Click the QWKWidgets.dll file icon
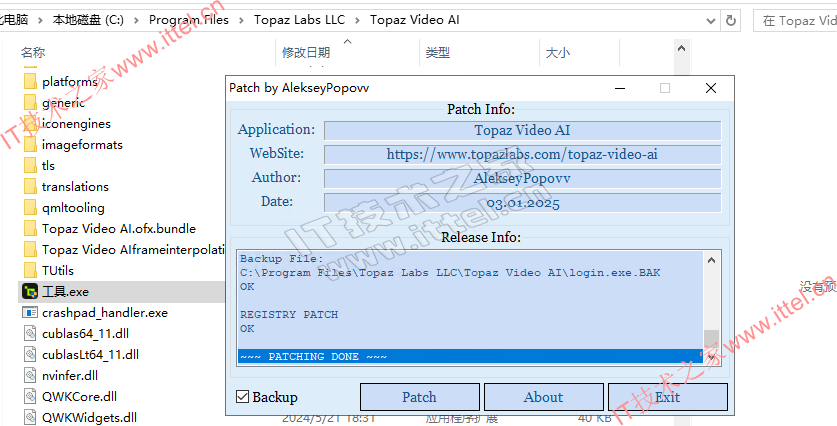The image size is (837, 426). 30,417
